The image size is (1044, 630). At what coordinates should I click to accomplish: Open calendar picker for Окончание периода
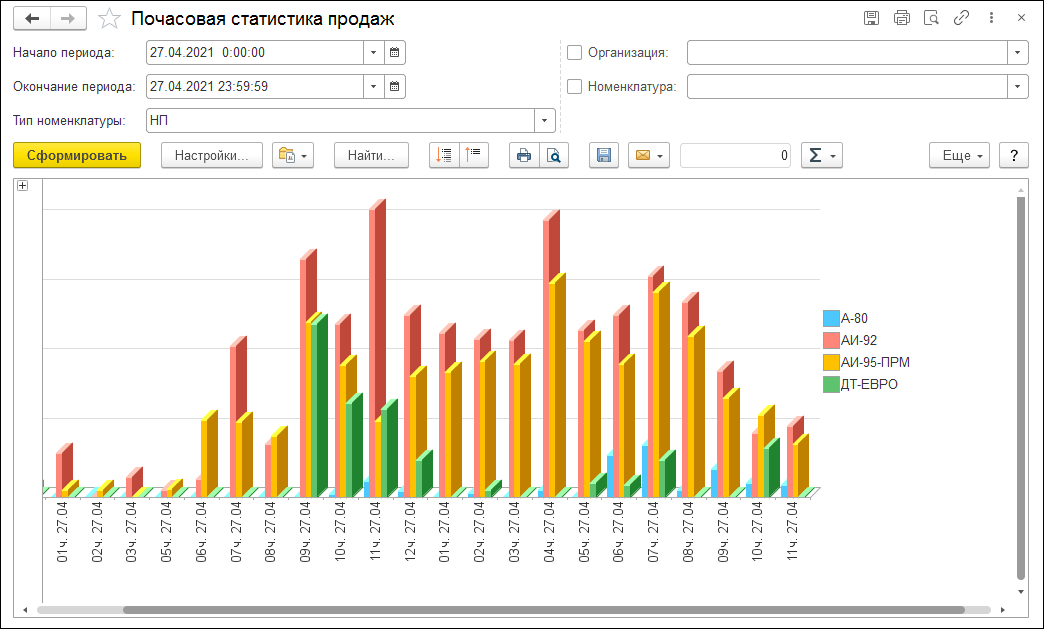pos(395,86)
